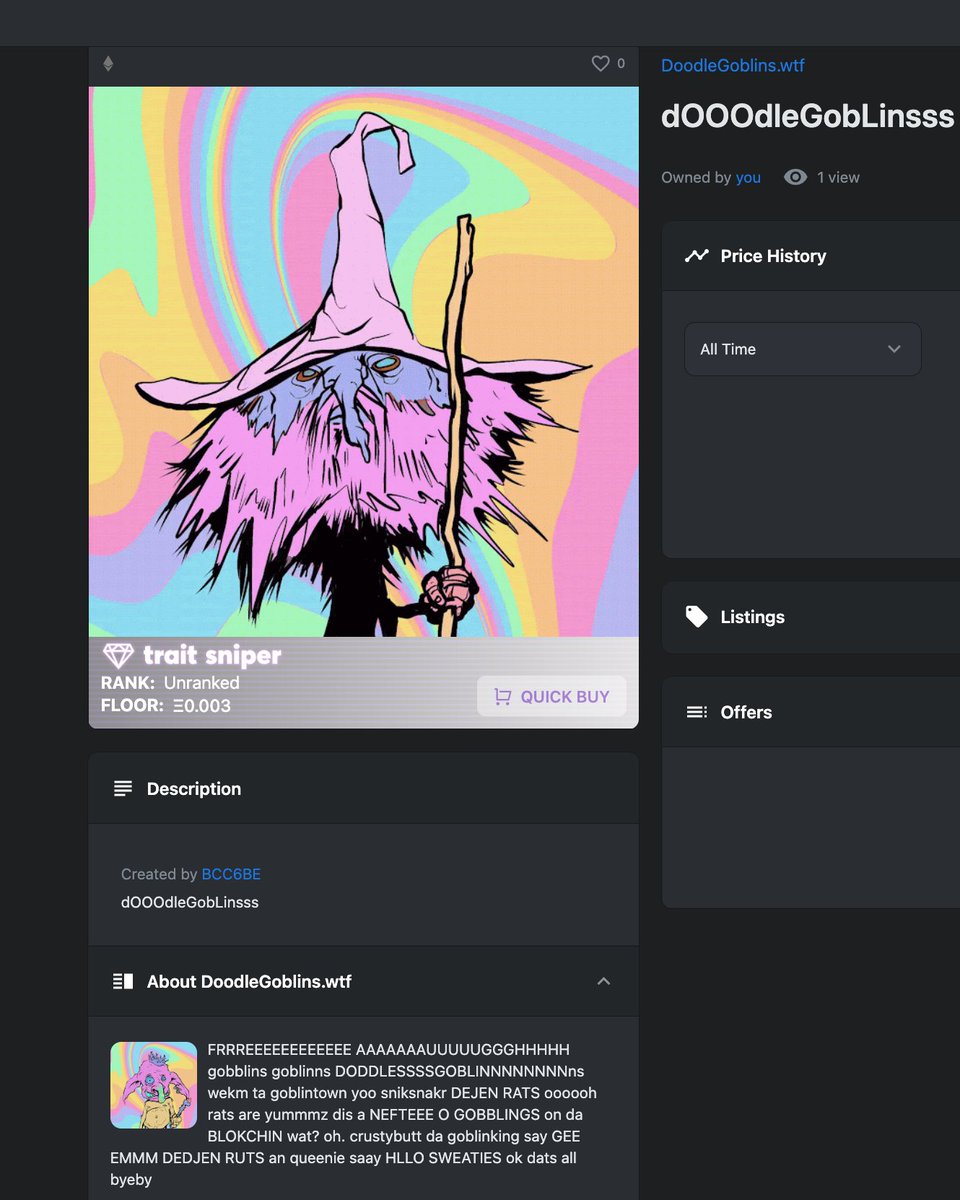Open the DoodleGoblins collection thumbnail
This screenshot has width=960, height=1200.
(153, 1085)
